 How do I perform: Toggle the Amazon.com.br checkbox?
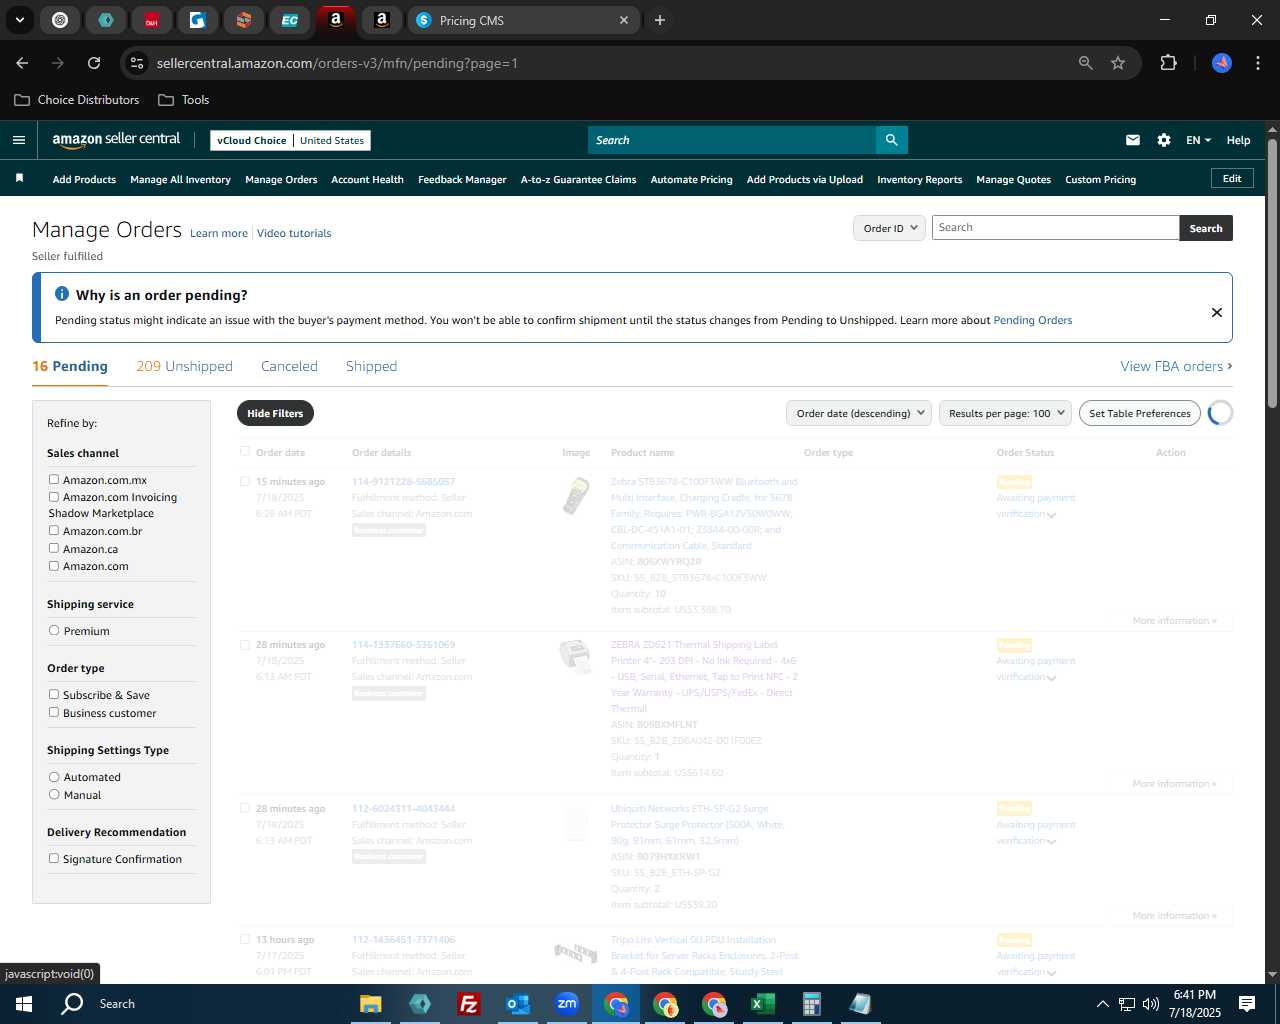coord(54,530)
